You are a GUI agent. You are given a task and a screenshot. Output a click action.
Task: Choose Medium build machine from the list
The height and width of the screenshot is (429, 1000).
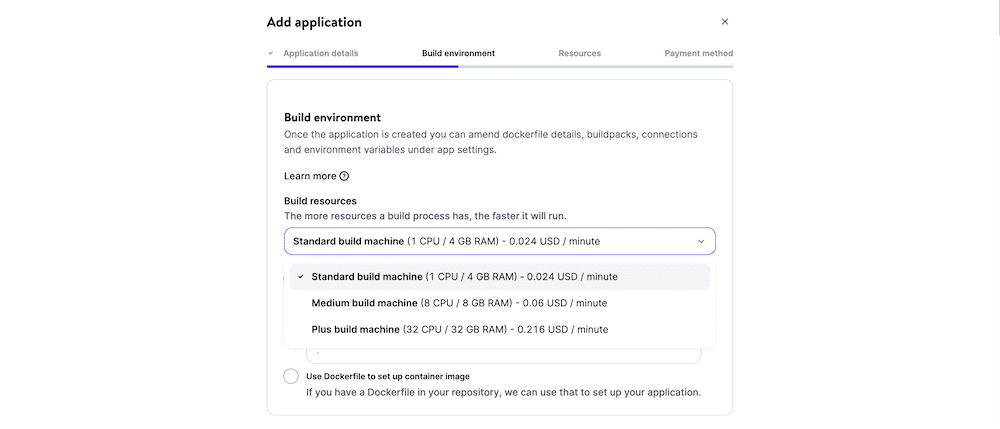pyautogui.click(x=459, y=303)
